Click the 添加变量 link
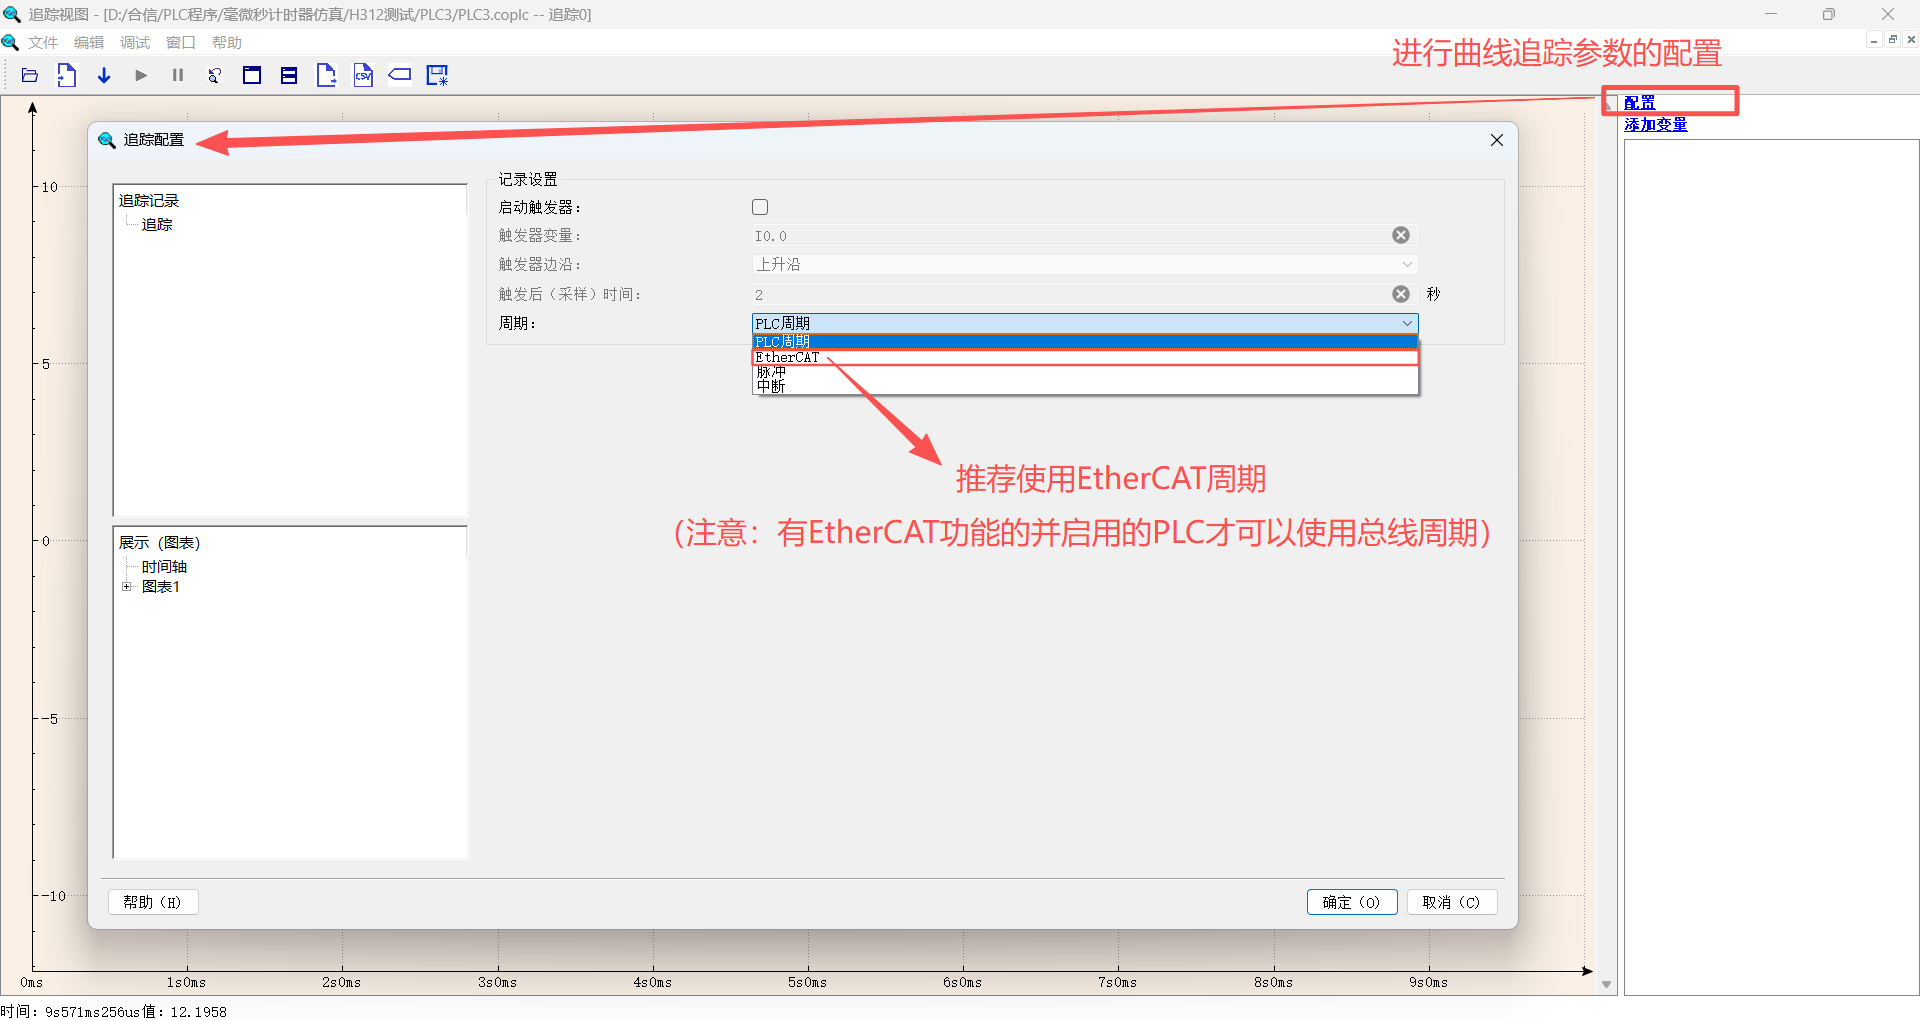The image size is (1920, 1020). coord(1656,125)
